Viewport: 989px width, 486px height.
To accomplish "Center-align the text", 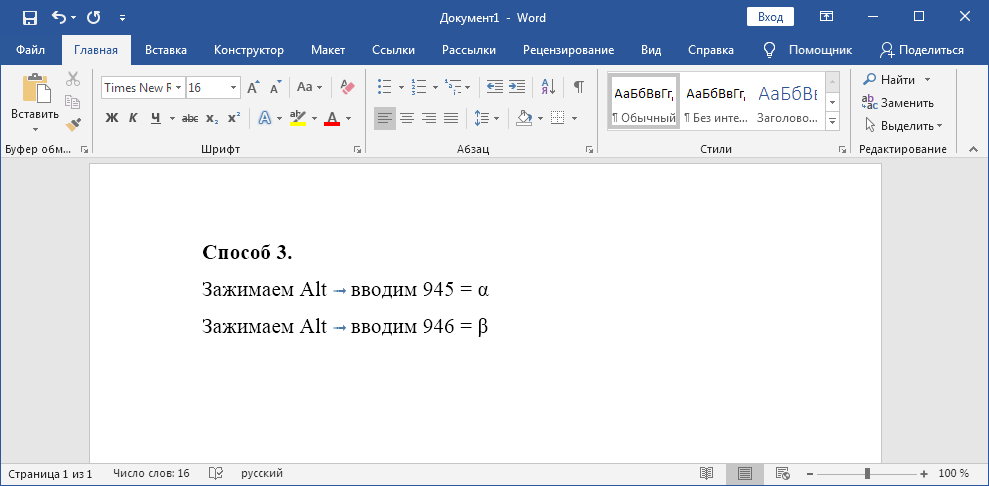I will tap(407, 118).
